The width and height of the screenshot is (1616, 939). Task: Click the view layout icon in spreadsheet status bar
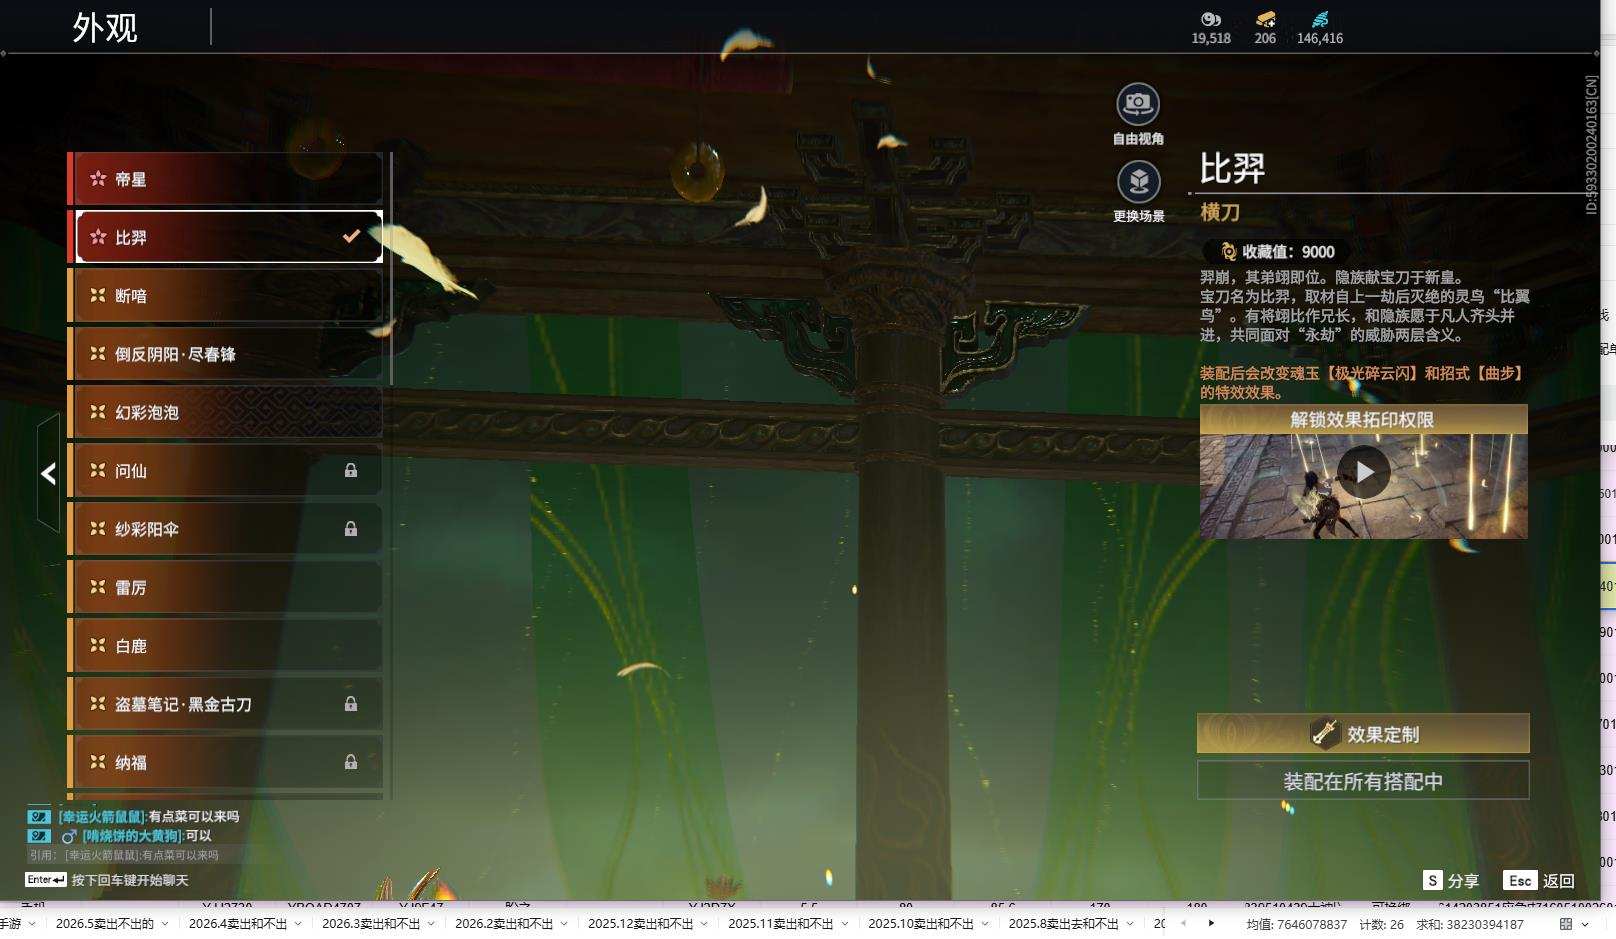coord(1566,924)
